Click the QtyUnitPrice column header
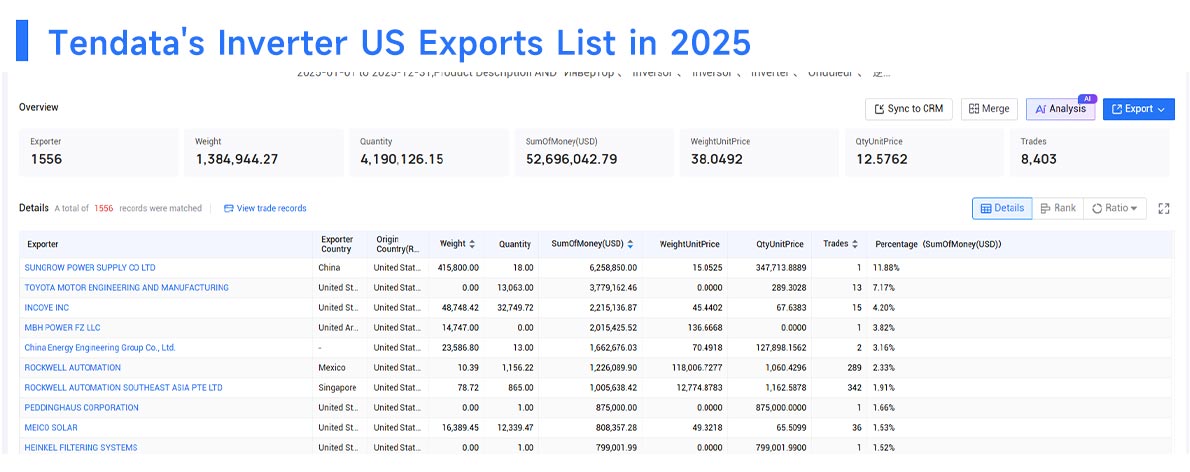The image size is (1190, 472). click(x=779, y=244)
